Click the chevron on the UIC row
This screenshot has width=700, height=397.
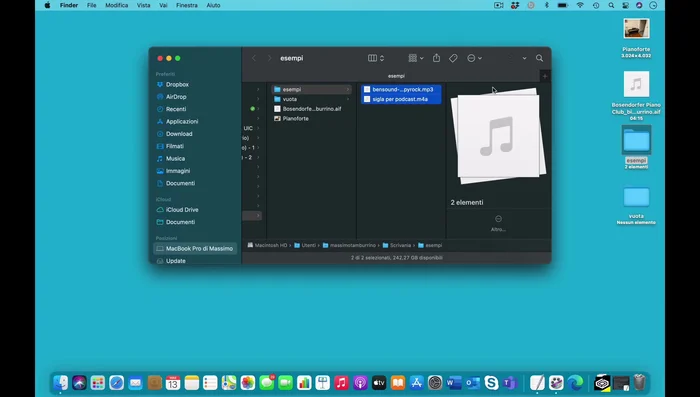[x=258, y=128]
